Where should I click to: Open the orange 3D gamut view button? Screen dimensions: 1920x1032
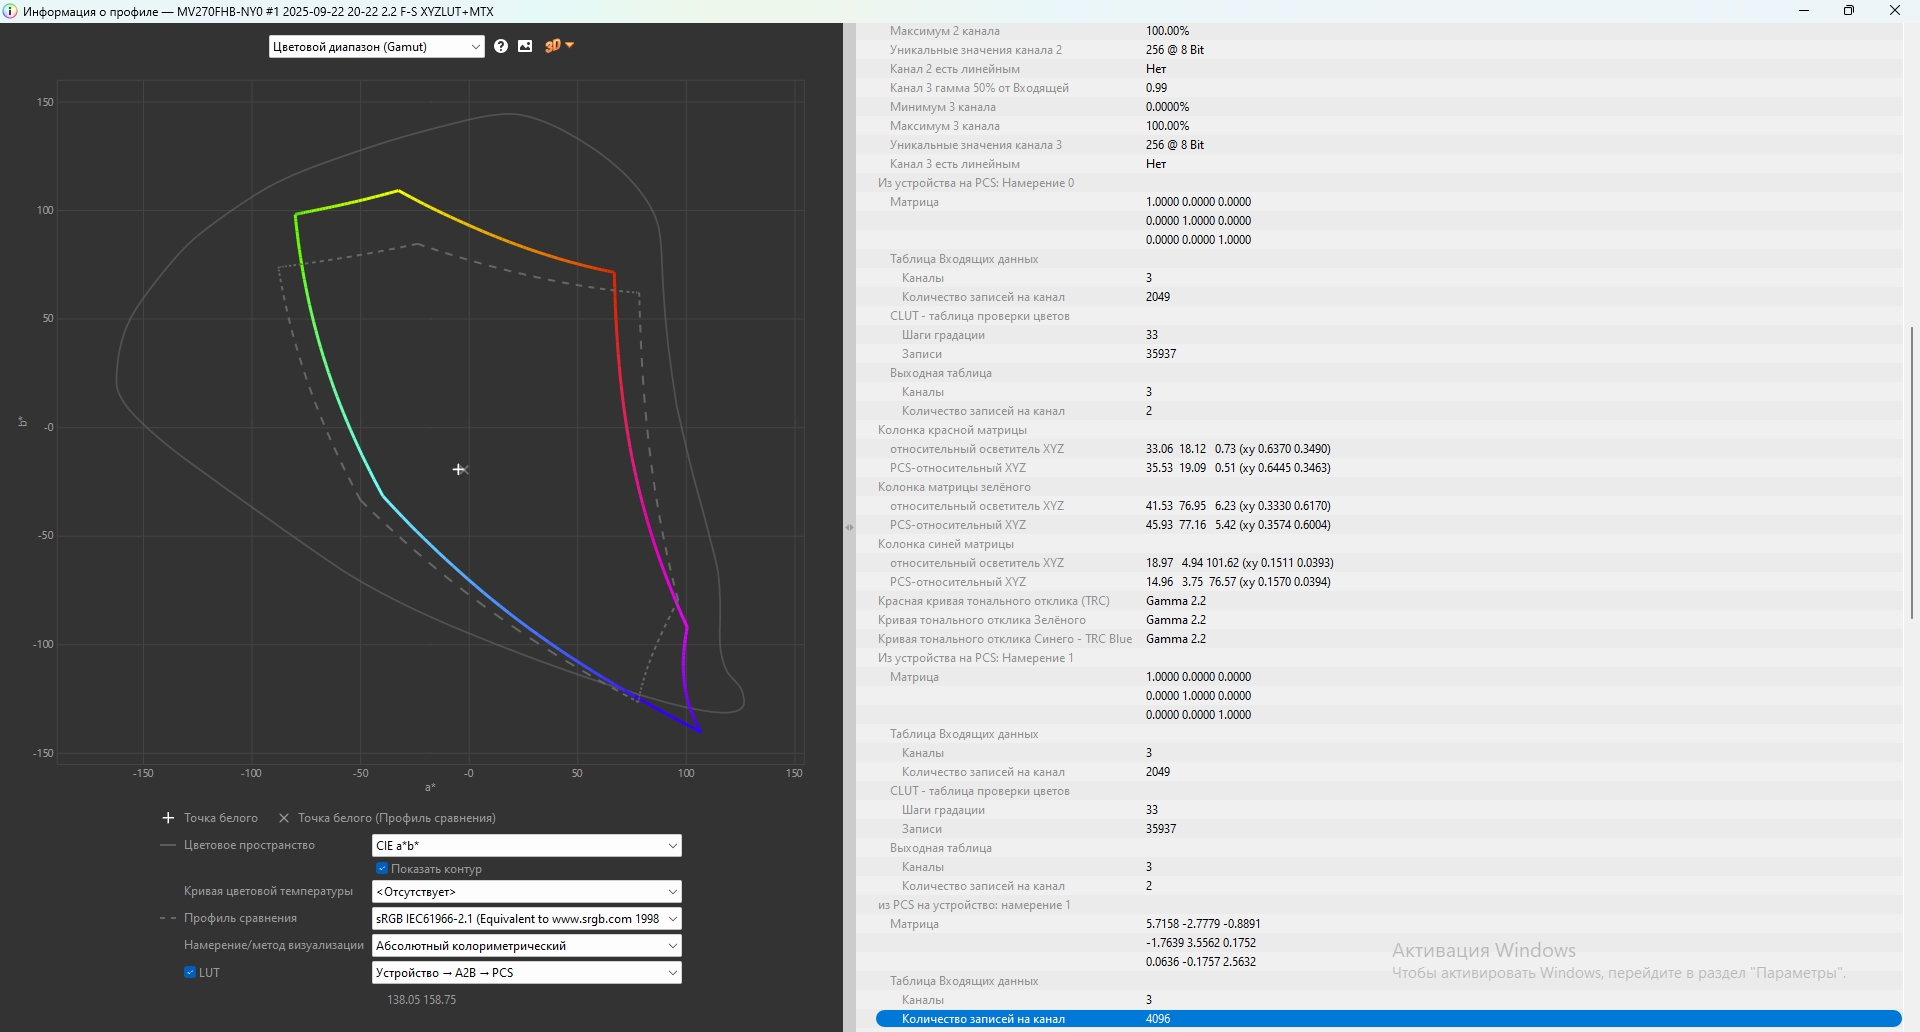(x=558, y=46)
